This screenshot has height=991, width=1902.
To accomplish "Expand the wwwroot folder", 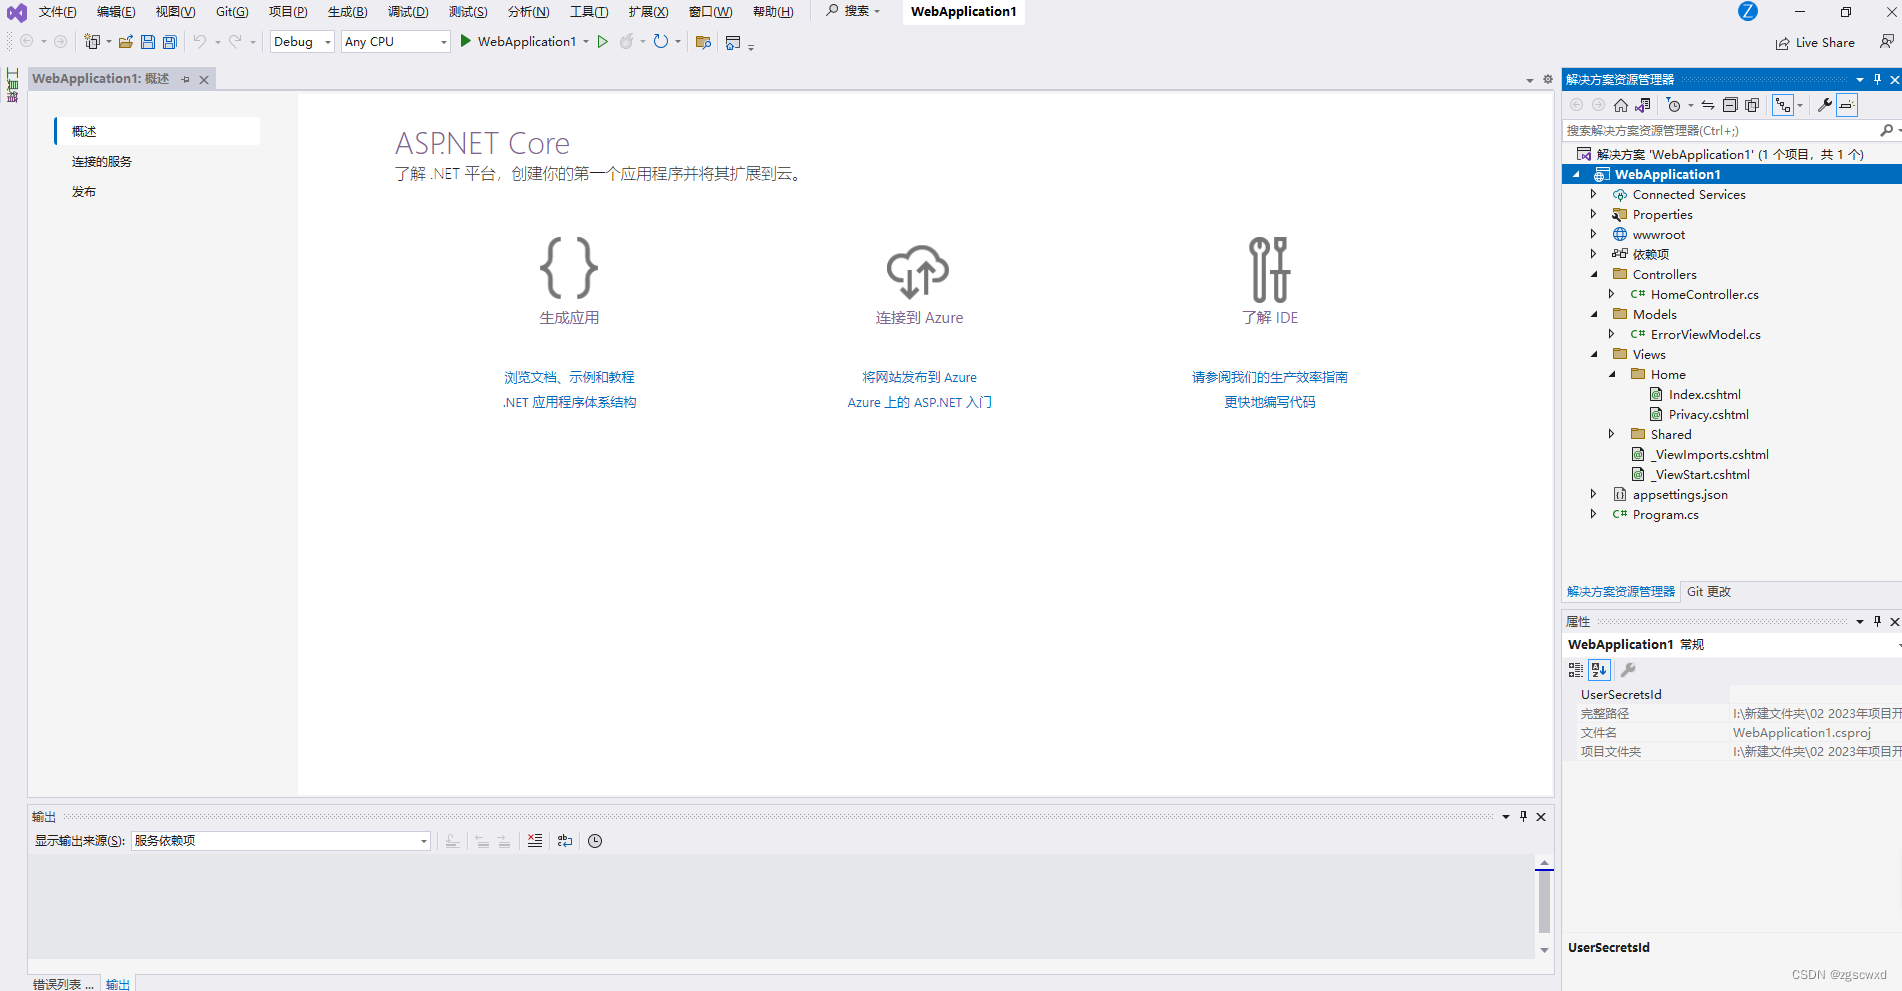I will (1594, 234).
